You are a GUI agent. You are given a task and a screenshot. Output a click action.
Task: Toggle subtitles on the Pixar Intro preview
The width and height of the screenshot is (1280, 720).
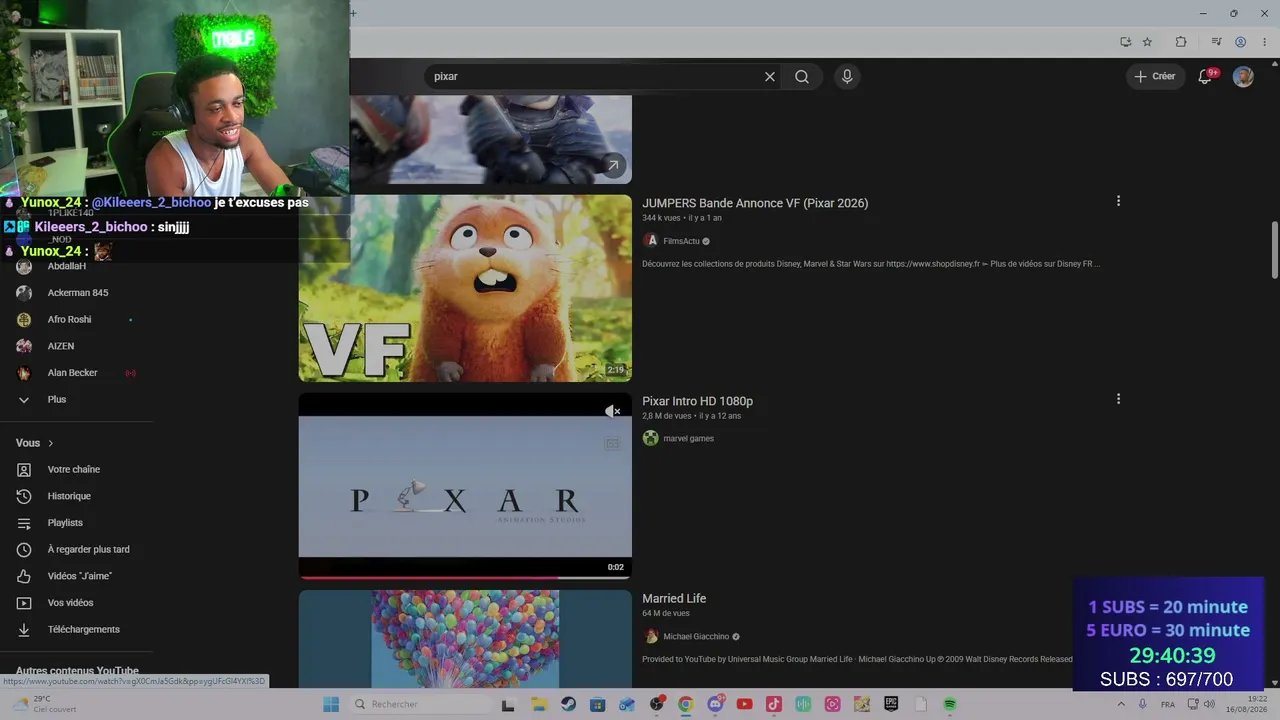(x=612, y=443)
